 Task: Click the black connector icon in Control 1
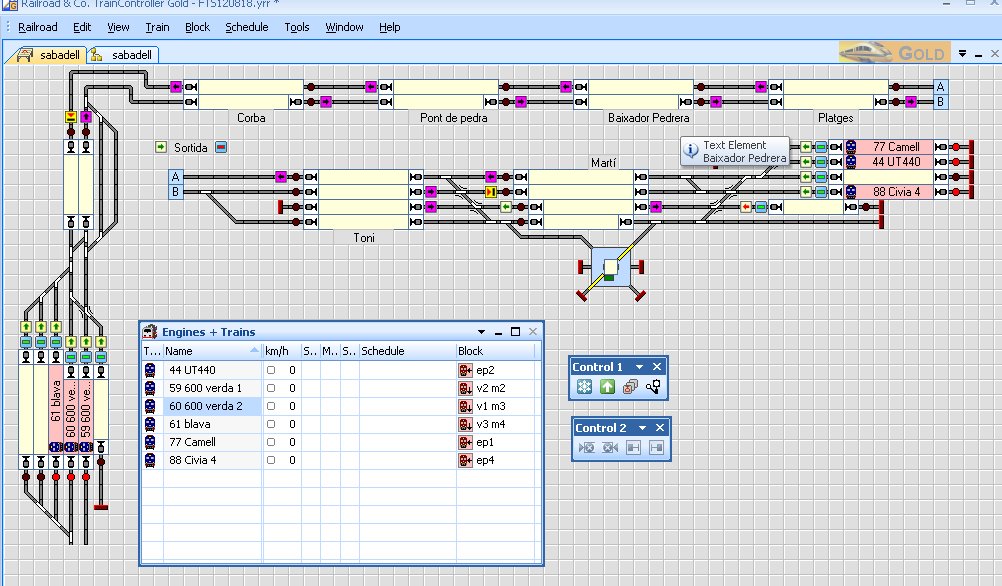click(654, 387)
